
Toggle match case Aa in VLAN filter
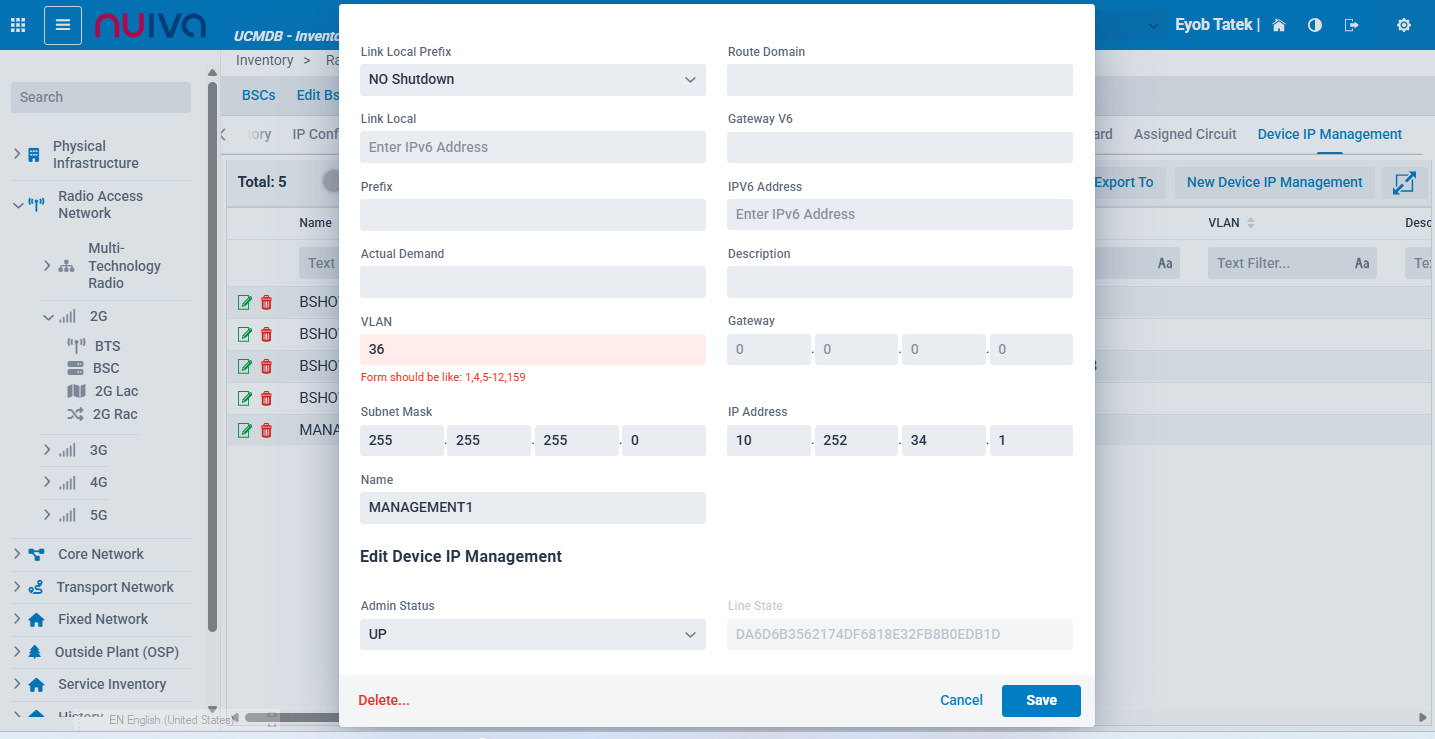(1361, 264)
